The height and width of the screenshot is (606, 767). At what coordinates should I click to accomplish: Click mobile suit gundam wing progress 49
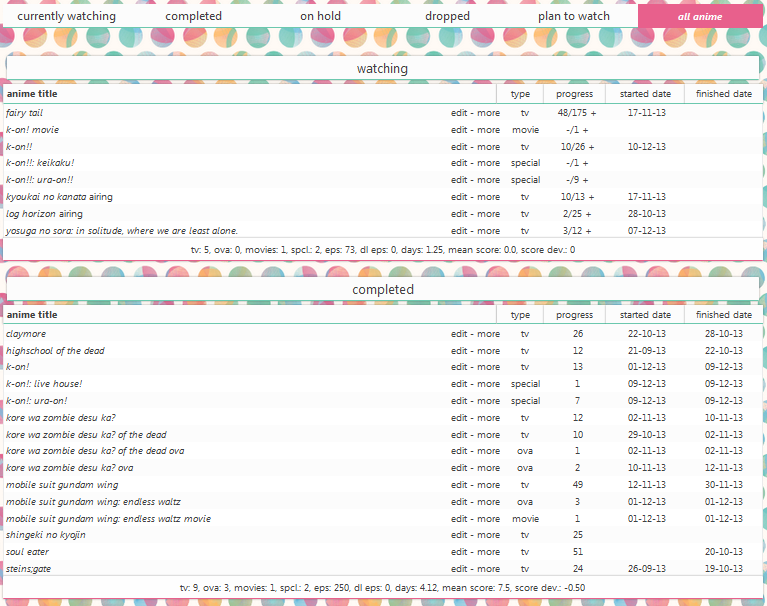point(578,485)
